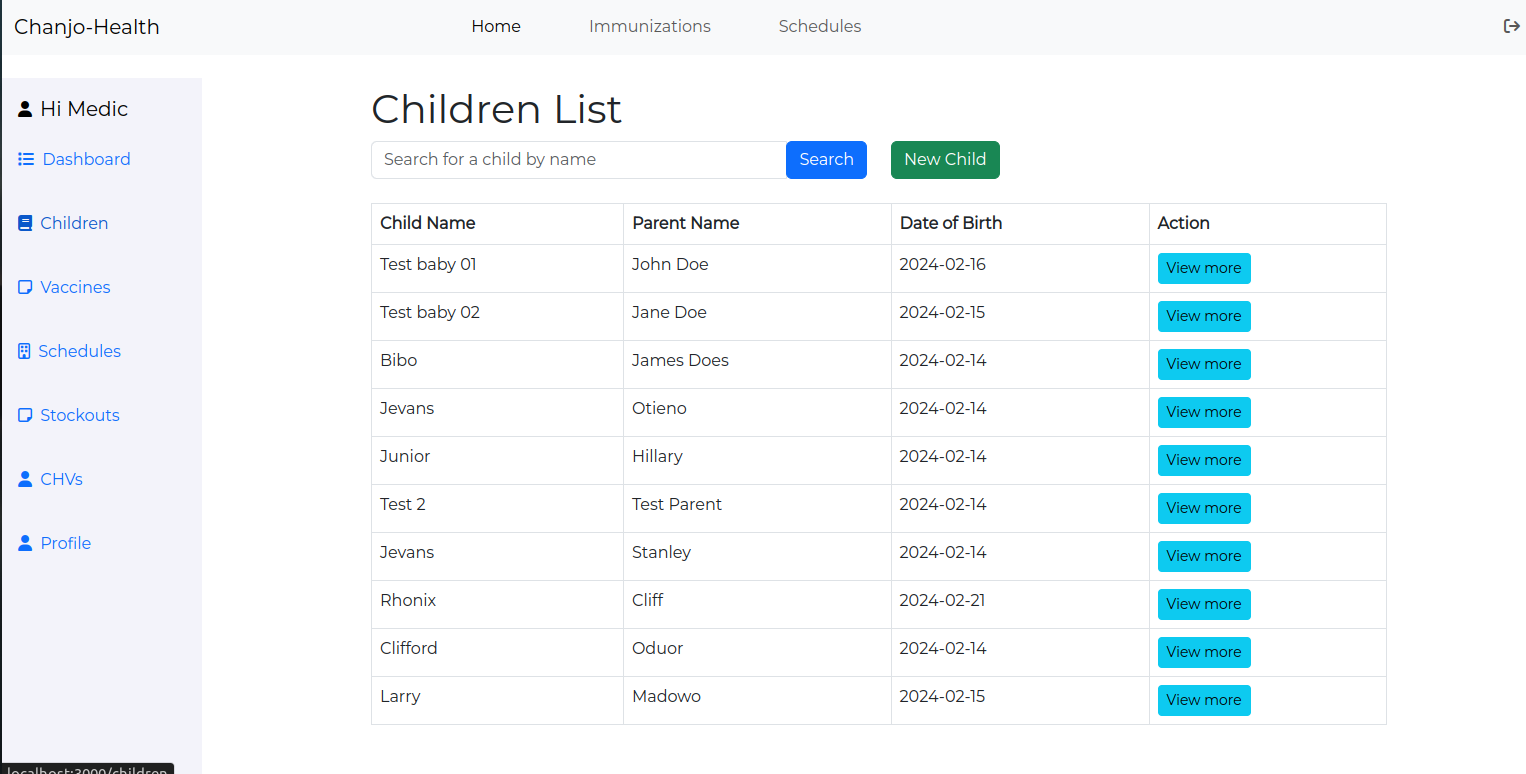View more for Rhonix
The image size is (1526, 774).
[x=1204, y=604]
